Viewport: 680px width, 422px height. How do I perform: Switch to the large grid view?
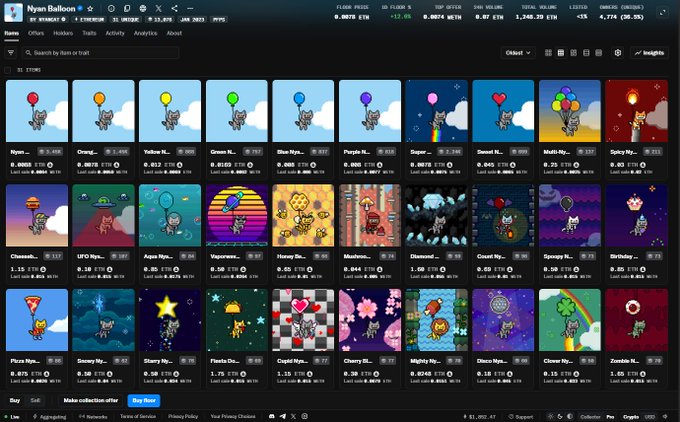548,52
